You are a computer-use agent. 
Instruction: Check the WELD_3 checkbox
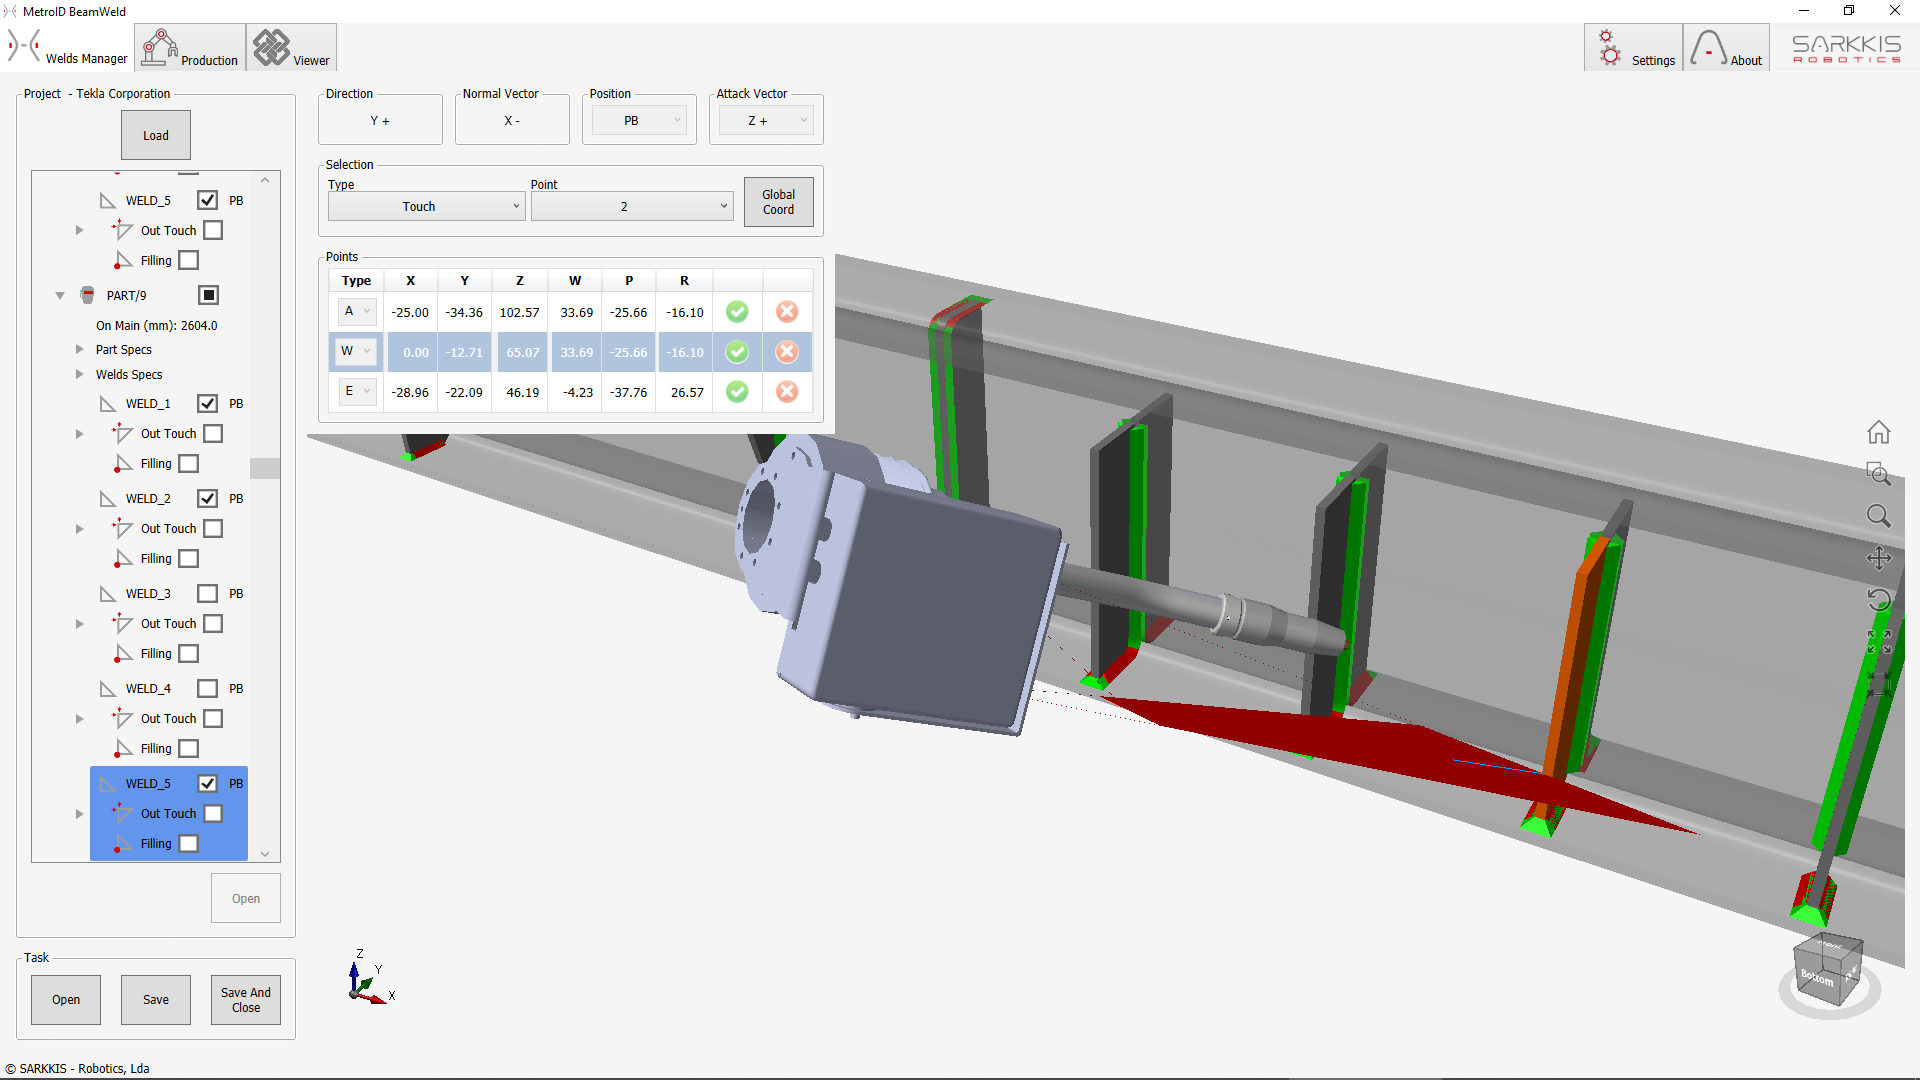(207, 593)
